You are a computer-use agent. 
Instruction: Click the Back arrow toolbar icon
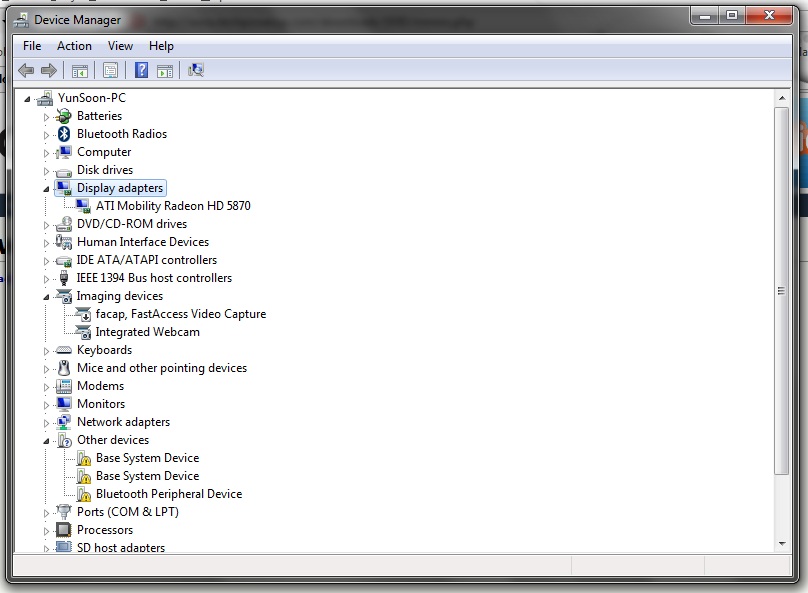coord(26,70)
